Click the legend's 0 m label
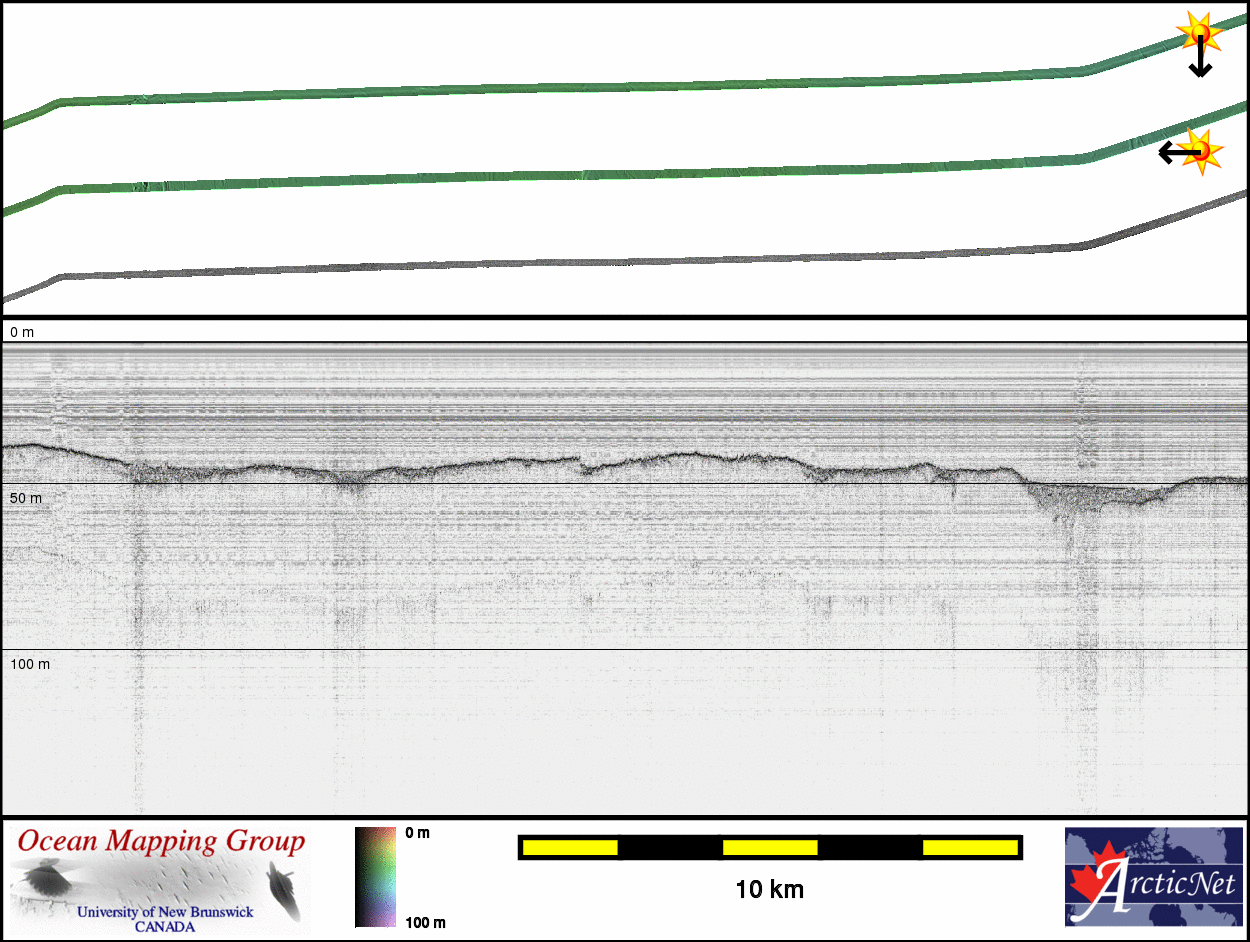The width and height of the screenshot is (1250, 942). coord(418,833)
